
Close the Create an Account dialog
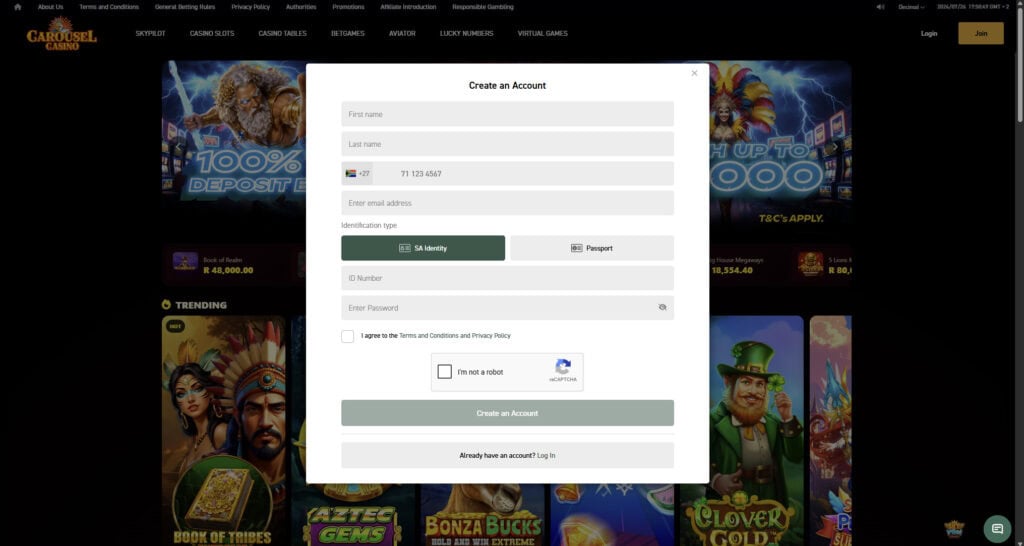(694, 73)
